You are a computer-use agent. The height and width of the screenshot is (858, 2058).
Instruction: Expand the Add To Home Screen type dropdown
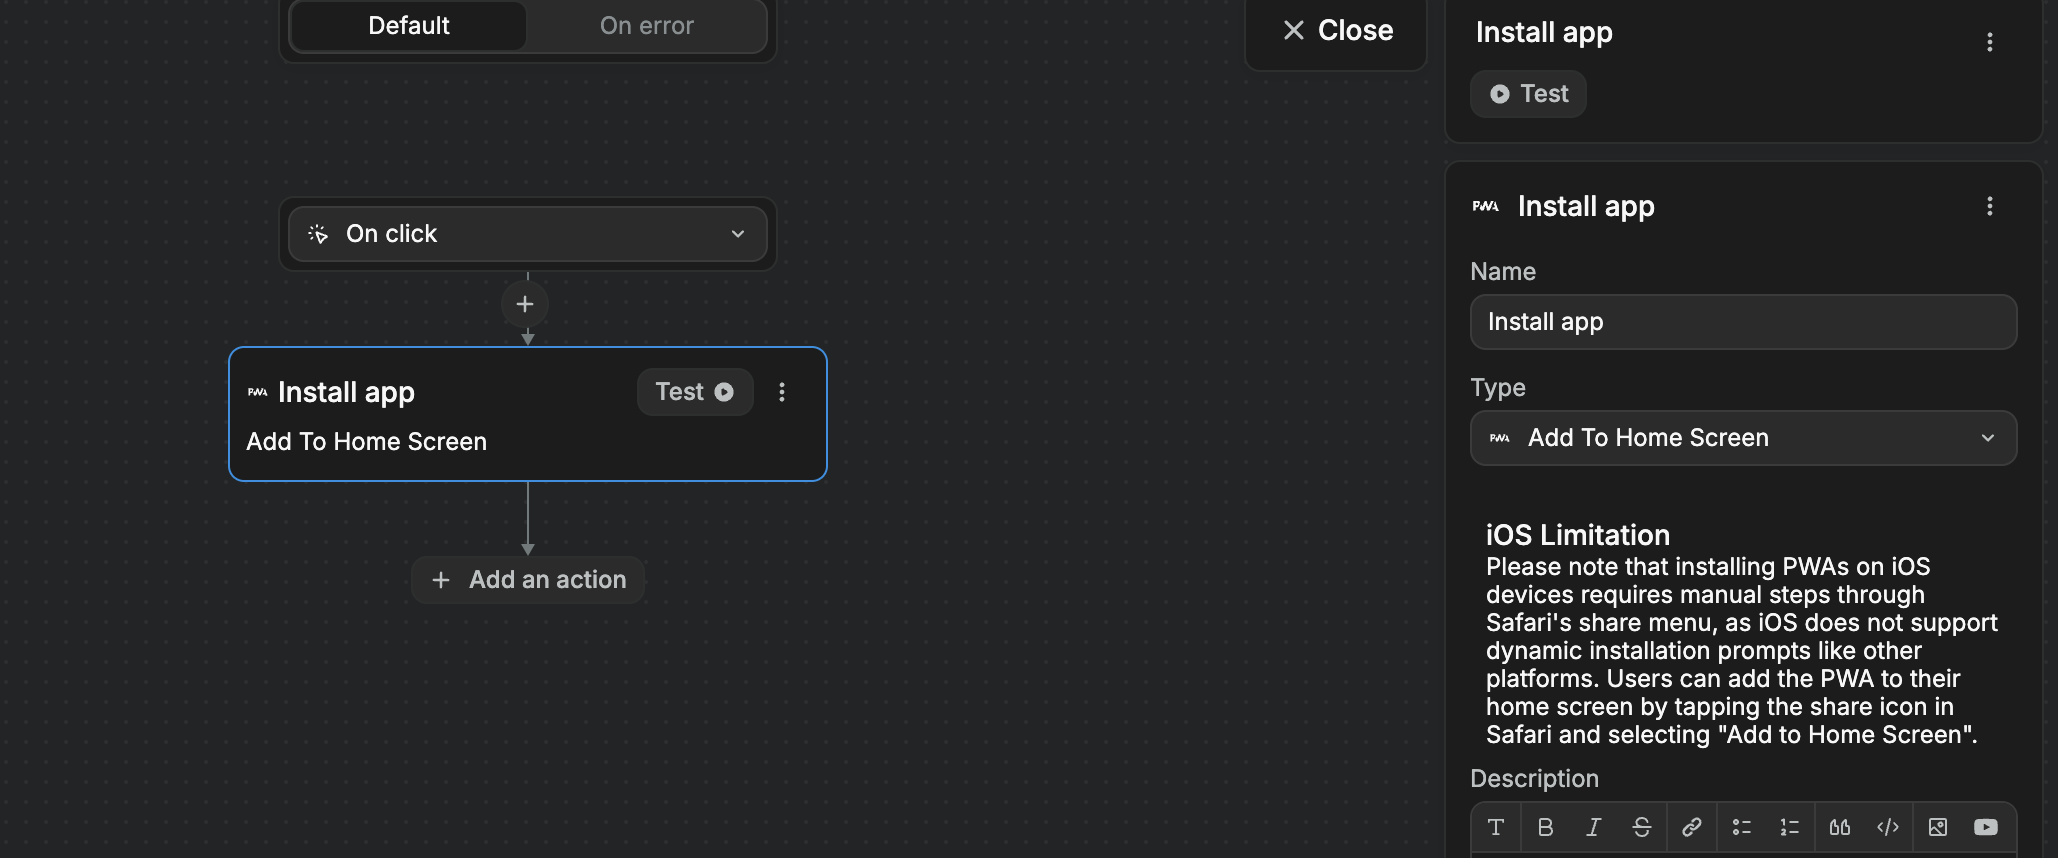tap(1743, 438)
